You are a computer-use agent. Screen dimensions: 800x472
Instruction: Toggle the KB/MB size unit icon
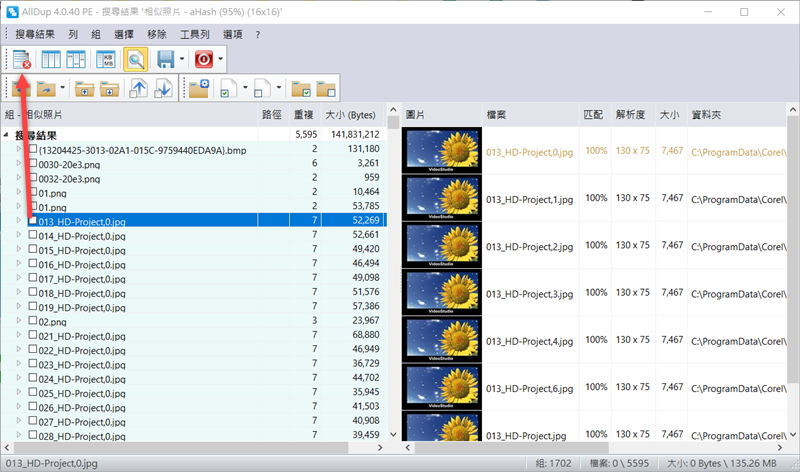[105, 60]
